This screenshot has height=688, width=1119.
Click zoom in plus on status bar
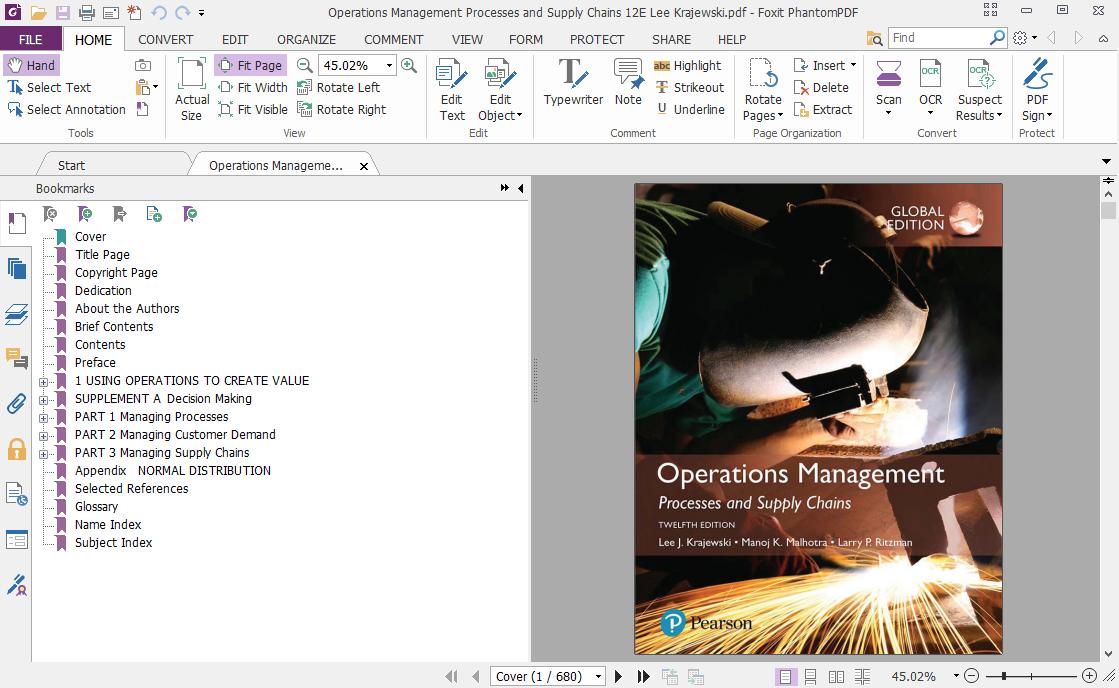point(1089,675)
